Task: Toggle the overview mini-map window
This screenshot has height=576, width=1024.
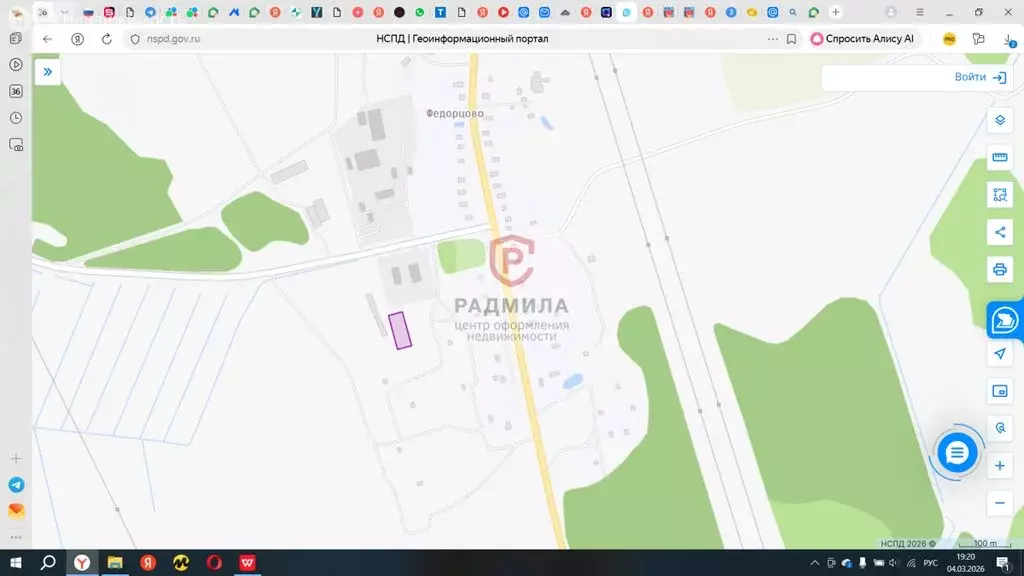Action: tap(999, 391)
